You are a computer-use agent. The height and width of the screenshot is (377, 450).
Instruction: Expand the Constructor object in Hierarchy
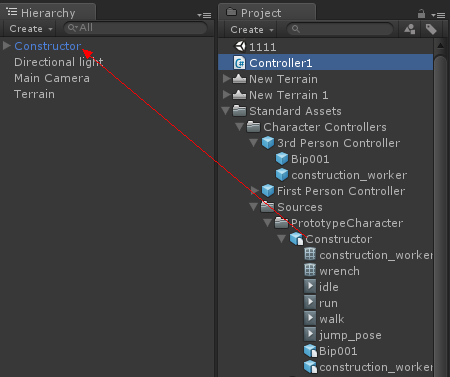(x=7, y=45)
